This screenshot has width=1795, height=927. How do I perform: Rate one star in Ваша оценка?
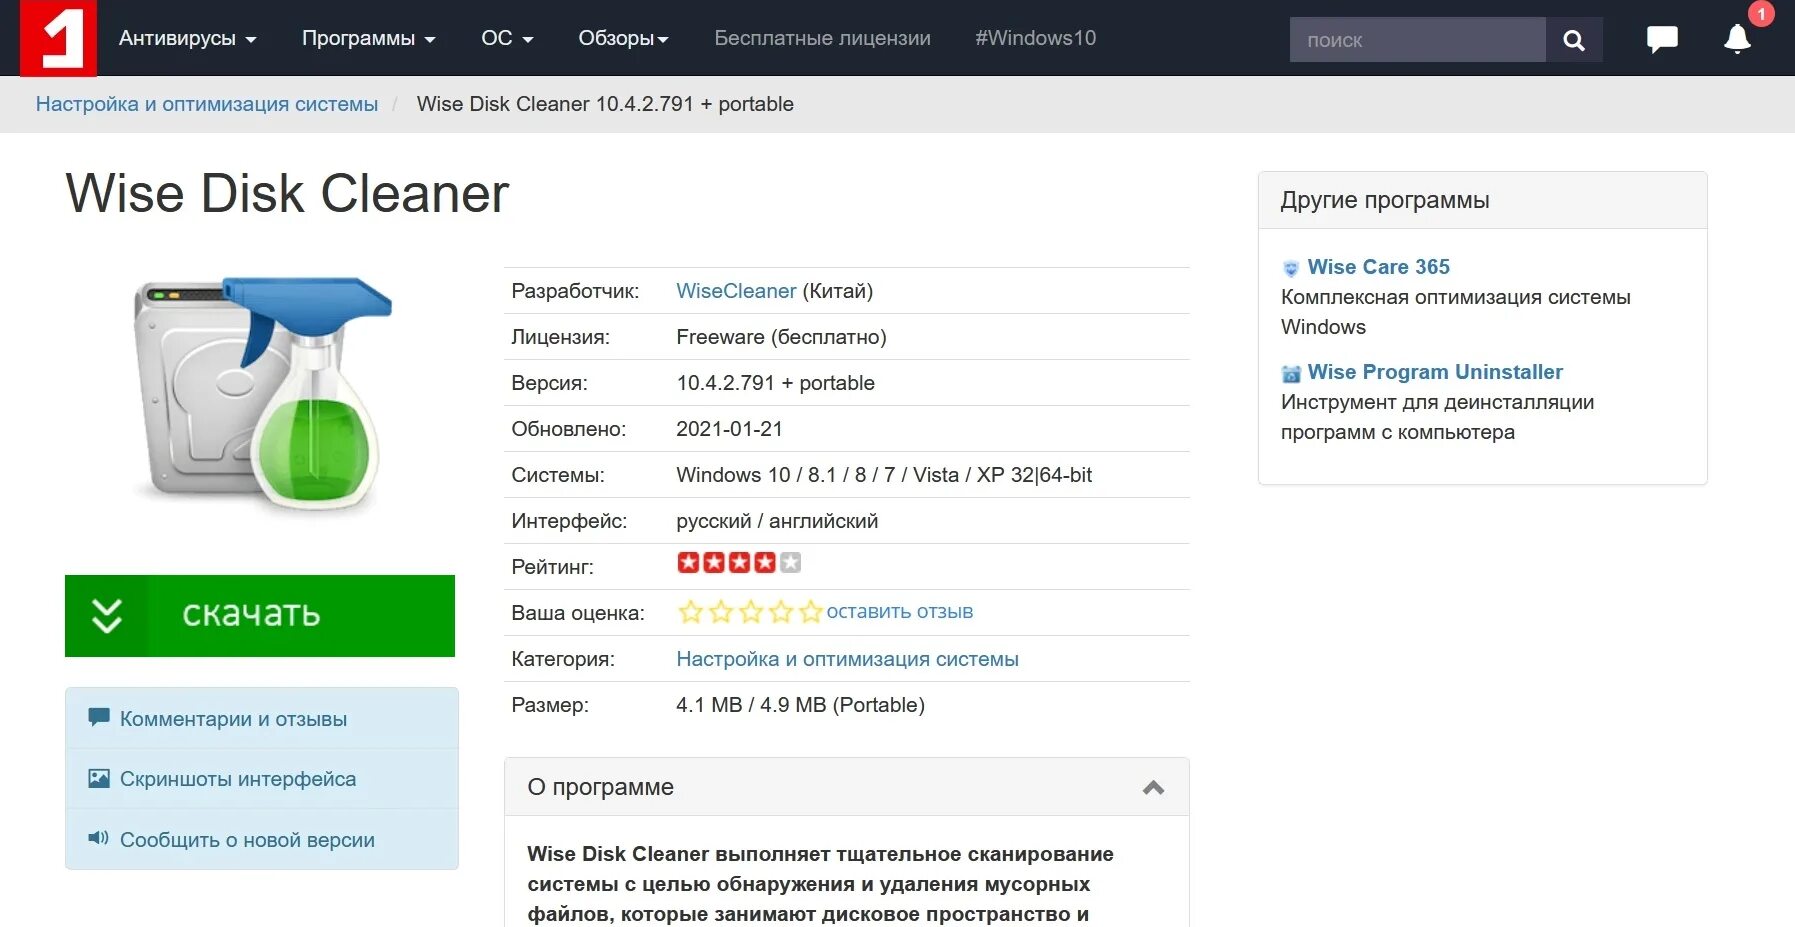[691, 612]
